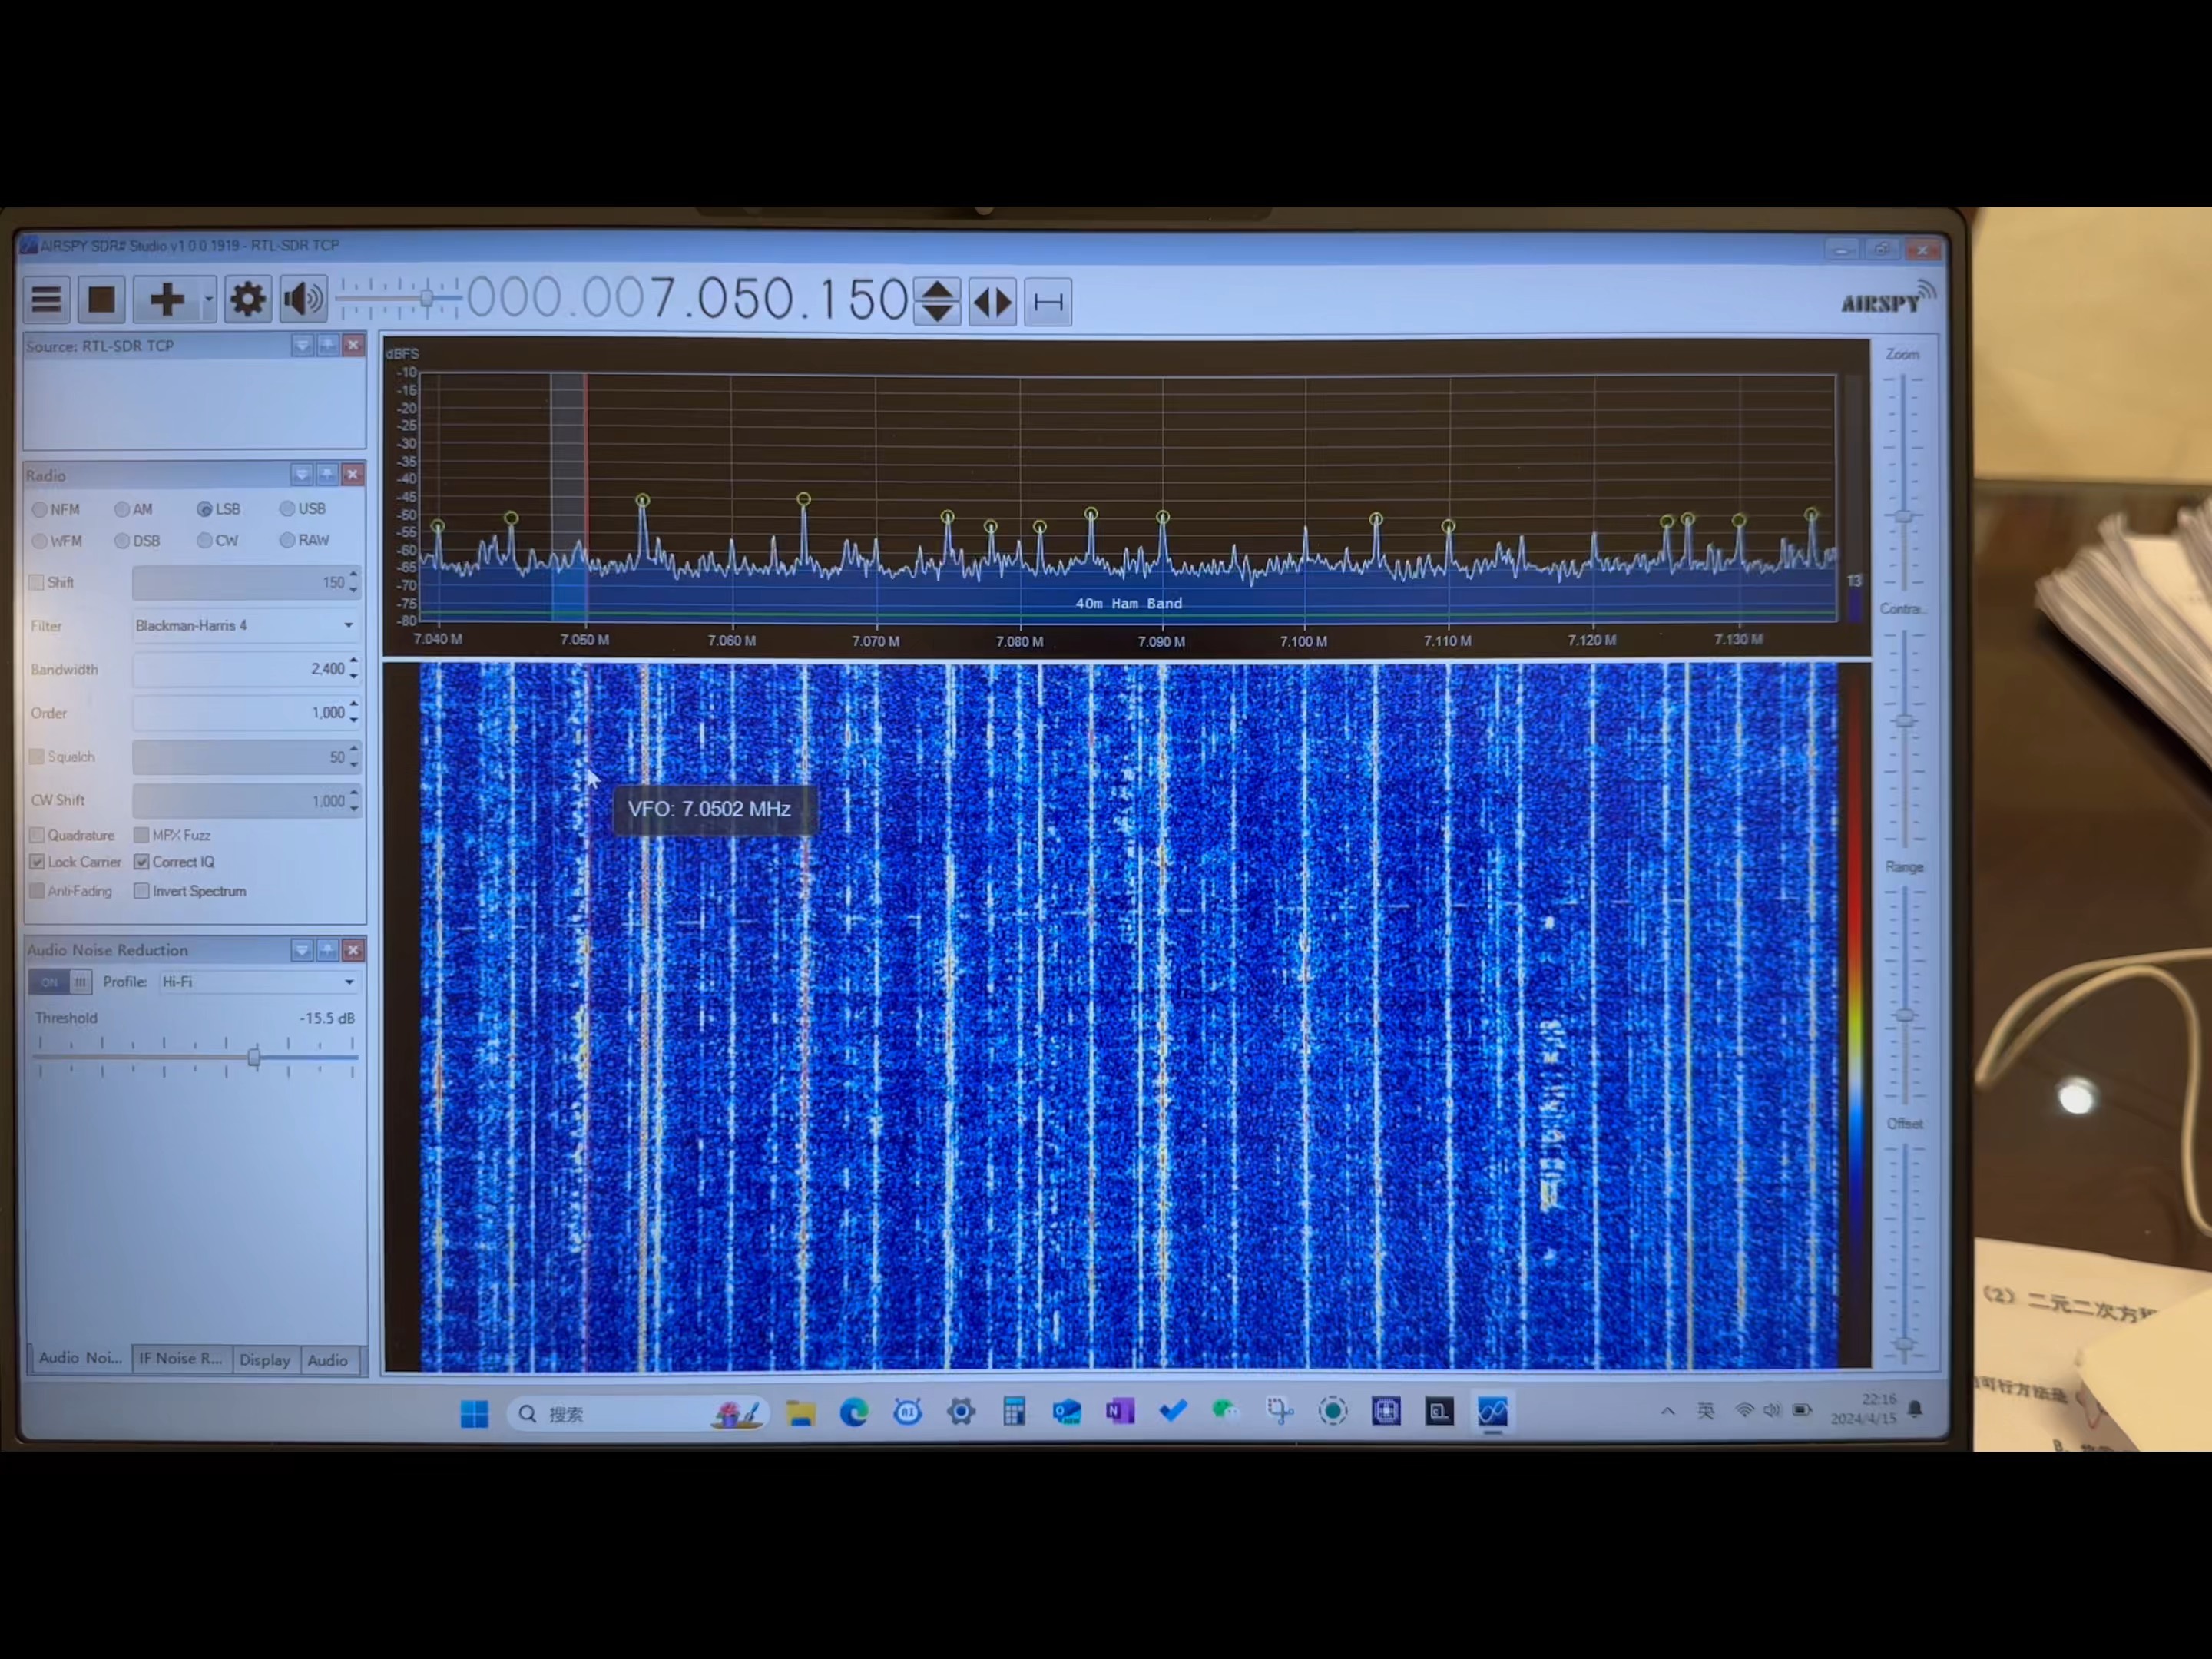This screenshot has height=1659, width=2212.
Task: Click the AIRSPY logo
Action: pyautogui.click(x=1886, y=299)
